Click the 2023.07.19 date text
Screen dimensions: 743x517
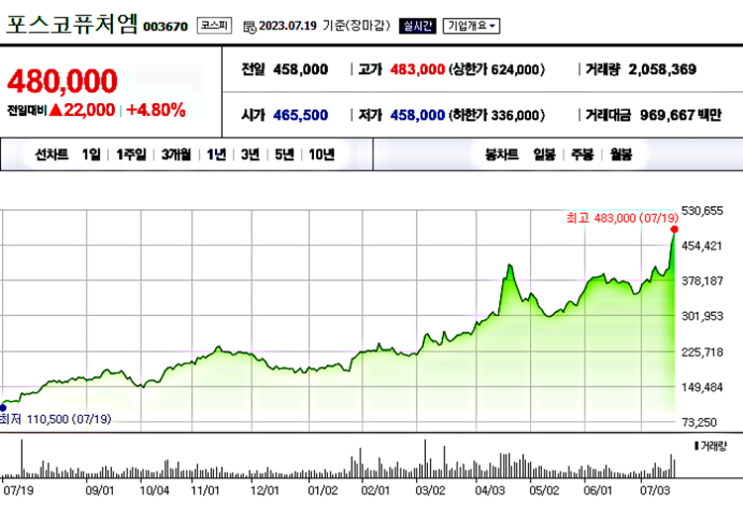tap(288, 26)
